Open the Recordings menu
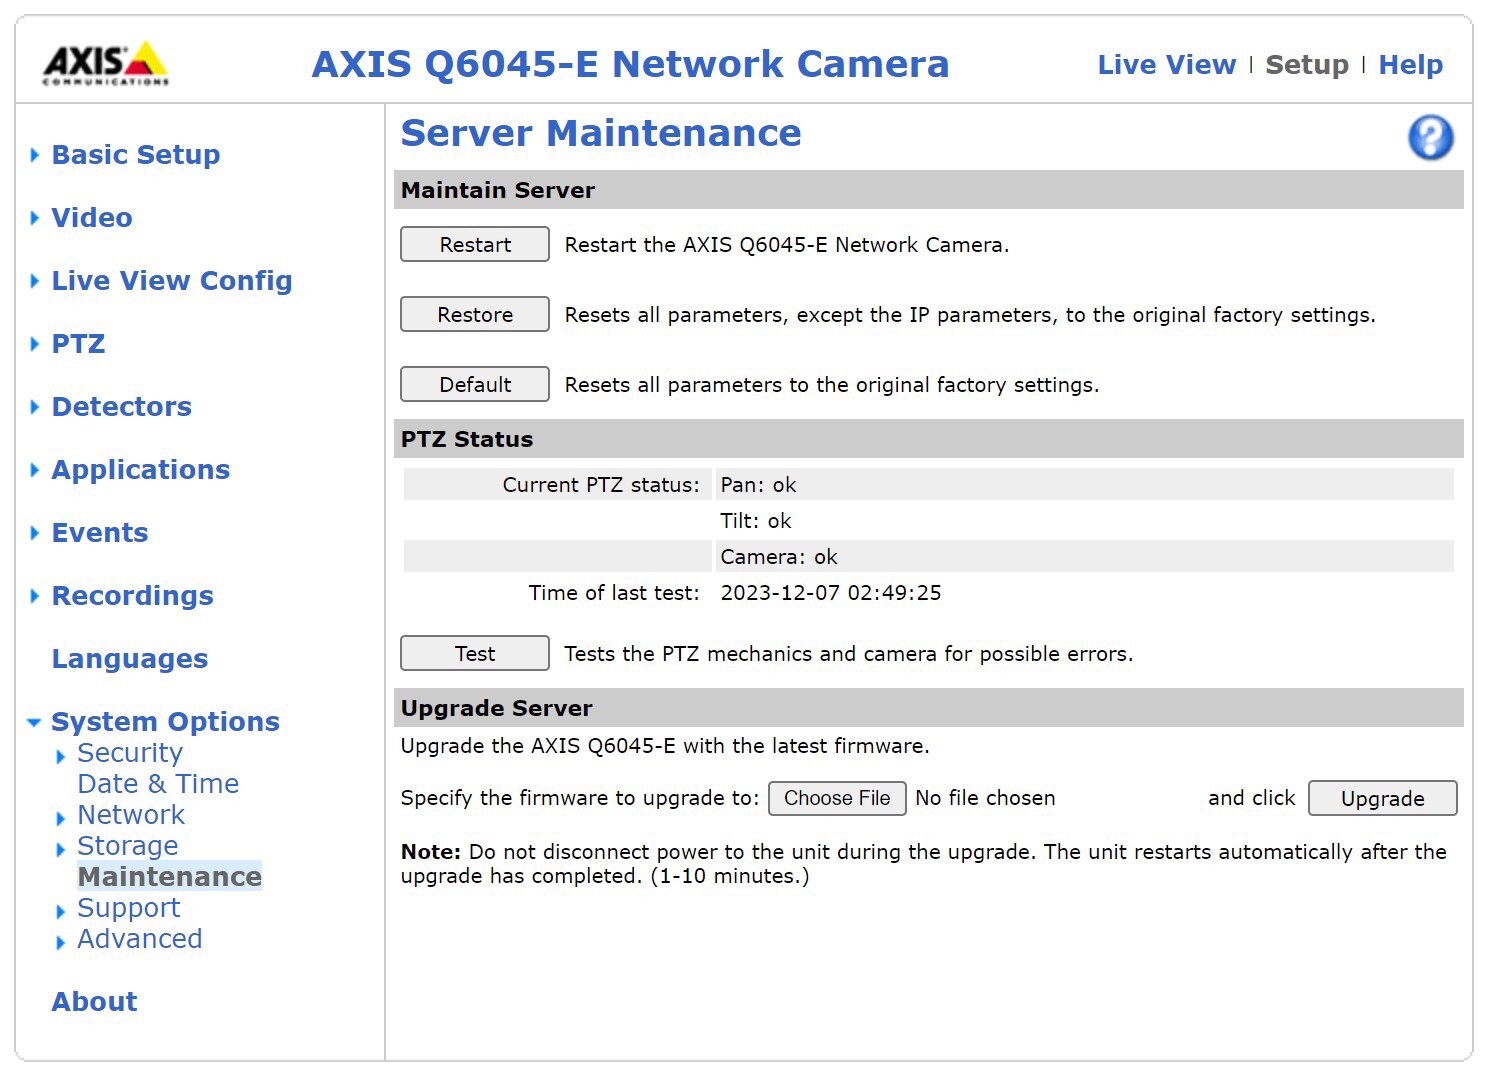 tap(133, 596)
